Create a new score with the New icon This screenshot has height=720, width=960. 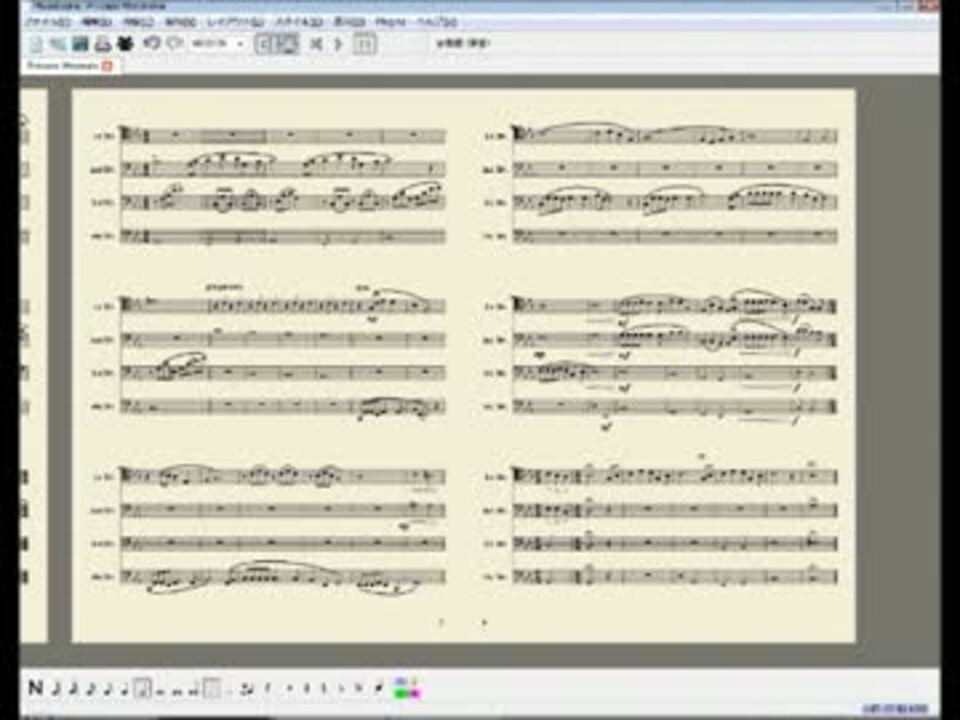pyautogui.click(x=37, y=43)
